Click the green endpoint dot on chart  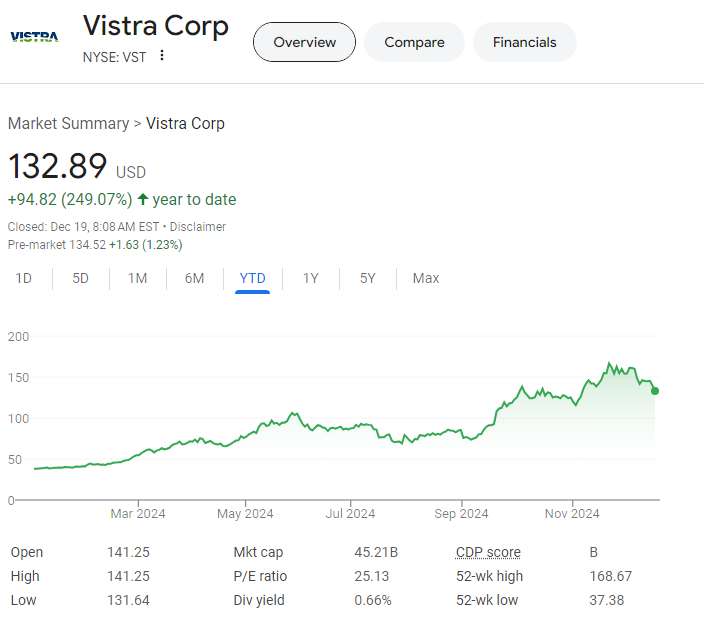coord(655,391)
